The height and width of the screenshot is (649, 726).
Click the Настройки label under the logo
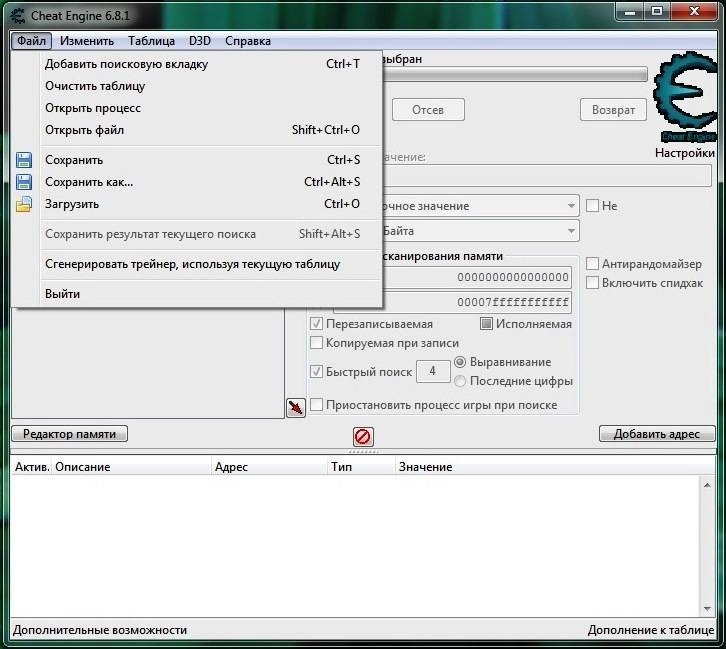pyautogui.click(x=685, y=153)
